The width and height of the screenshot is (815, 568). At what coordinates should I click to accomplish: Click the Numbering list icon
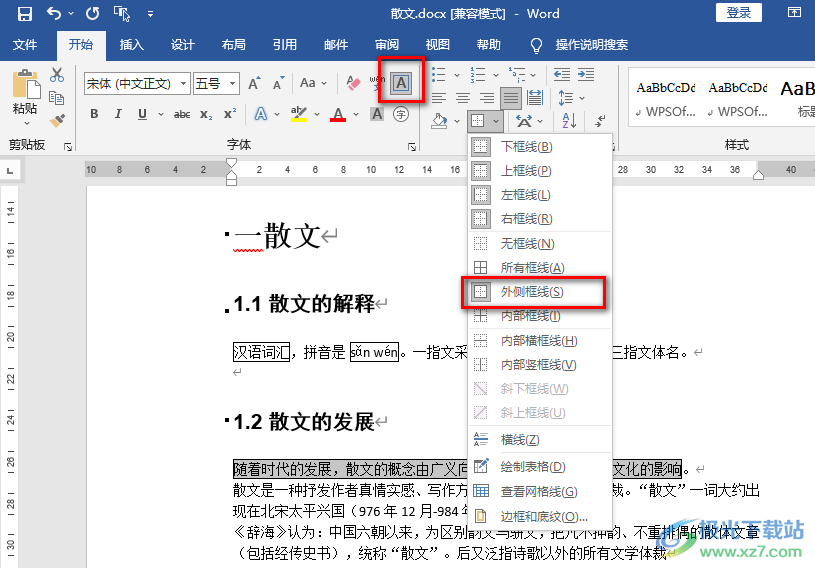click(478, 75)
